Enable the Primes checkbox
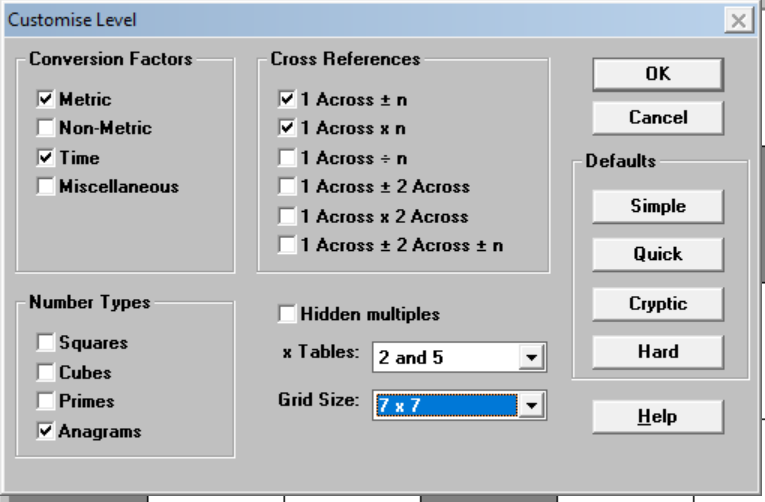Viewport: 765px width, 502px height. 46,402
